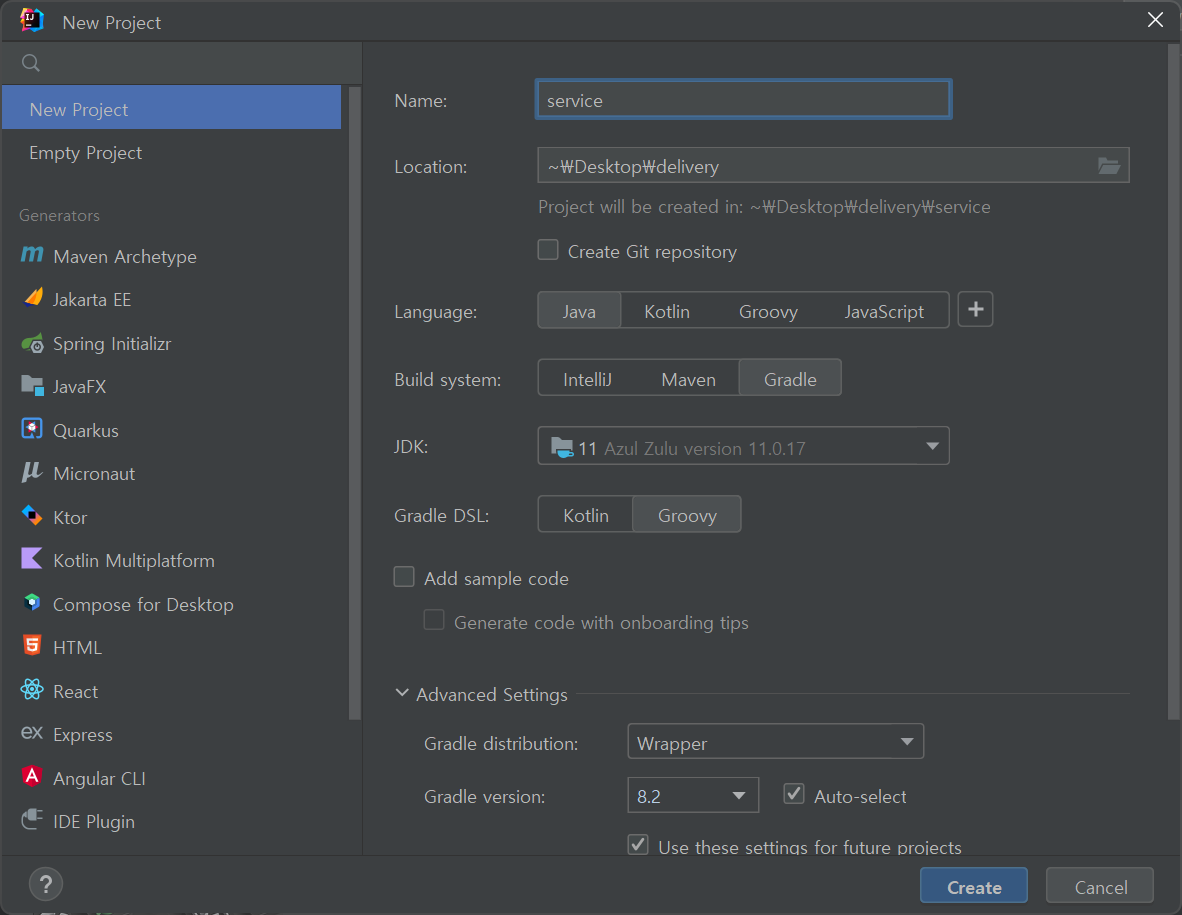Image resolution: width=1182 pixels, height=915 pixels.
Task: Choose Kotlin as the project language
Action: click(667, 311)
